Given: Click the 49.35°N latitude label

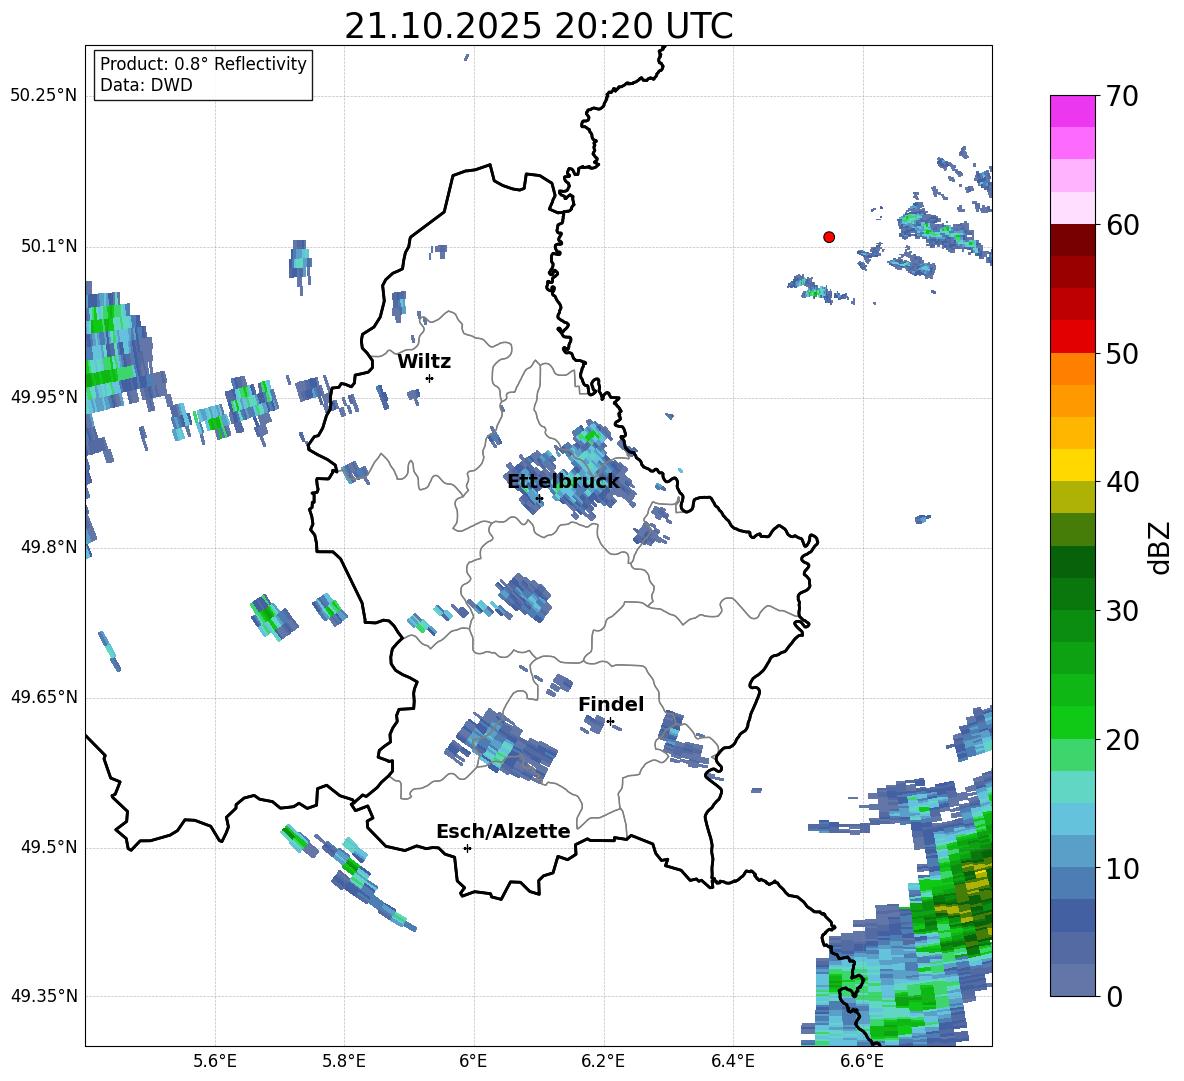Looking at the screenshot, I should pos(43,996).
